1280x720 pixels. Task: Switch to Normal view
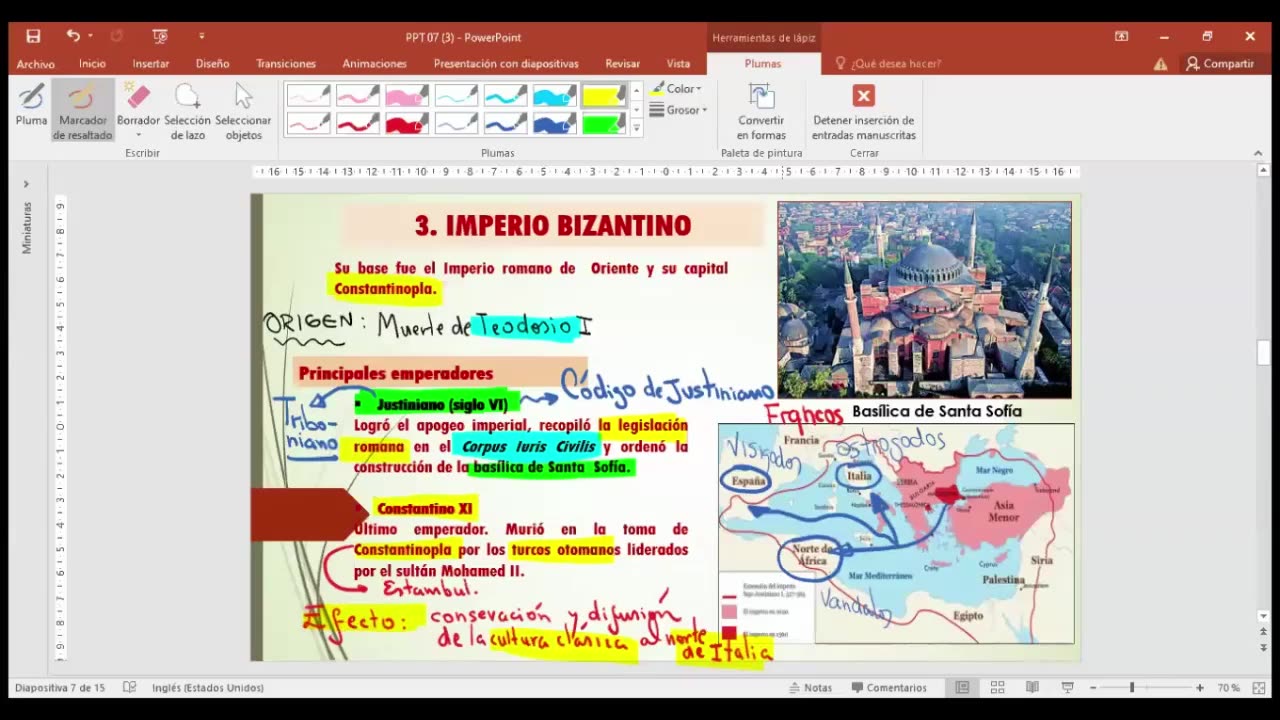coord(962,688)
